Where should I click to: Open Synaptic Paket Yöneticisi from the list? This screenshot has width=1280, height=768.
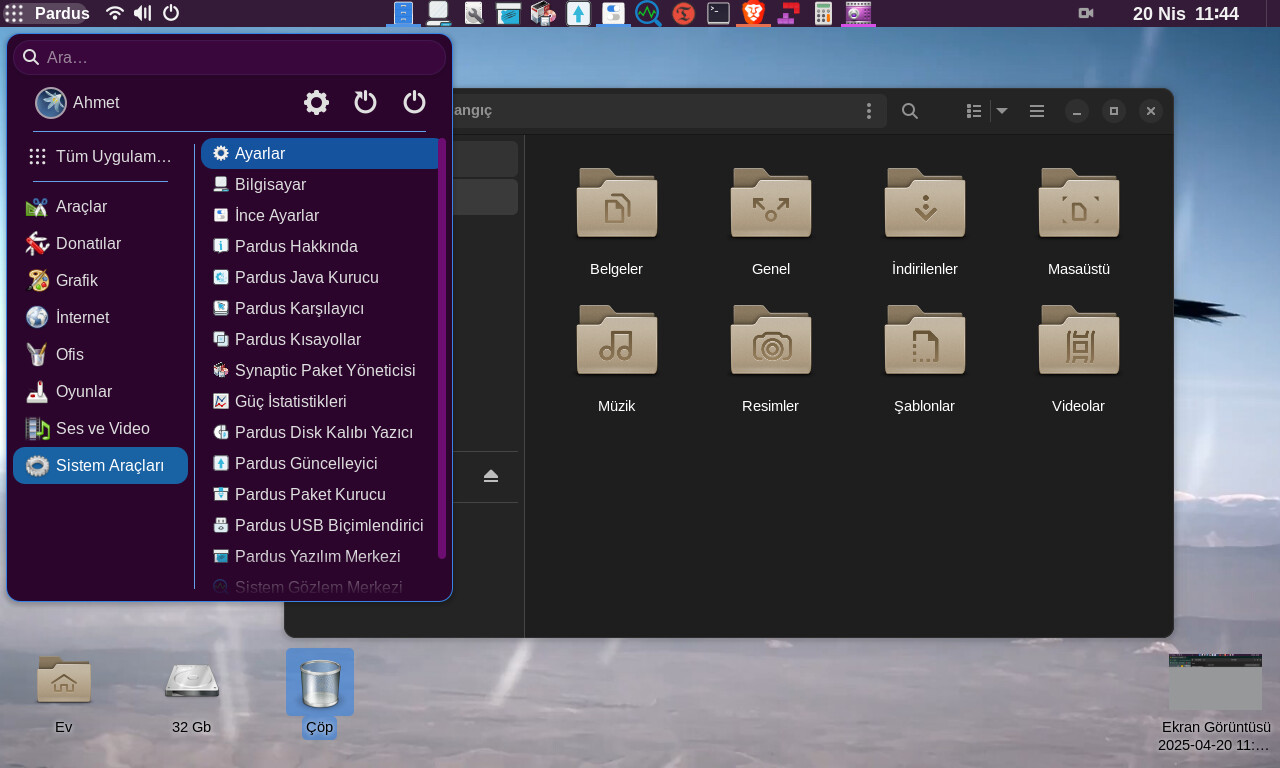[324, 370]
